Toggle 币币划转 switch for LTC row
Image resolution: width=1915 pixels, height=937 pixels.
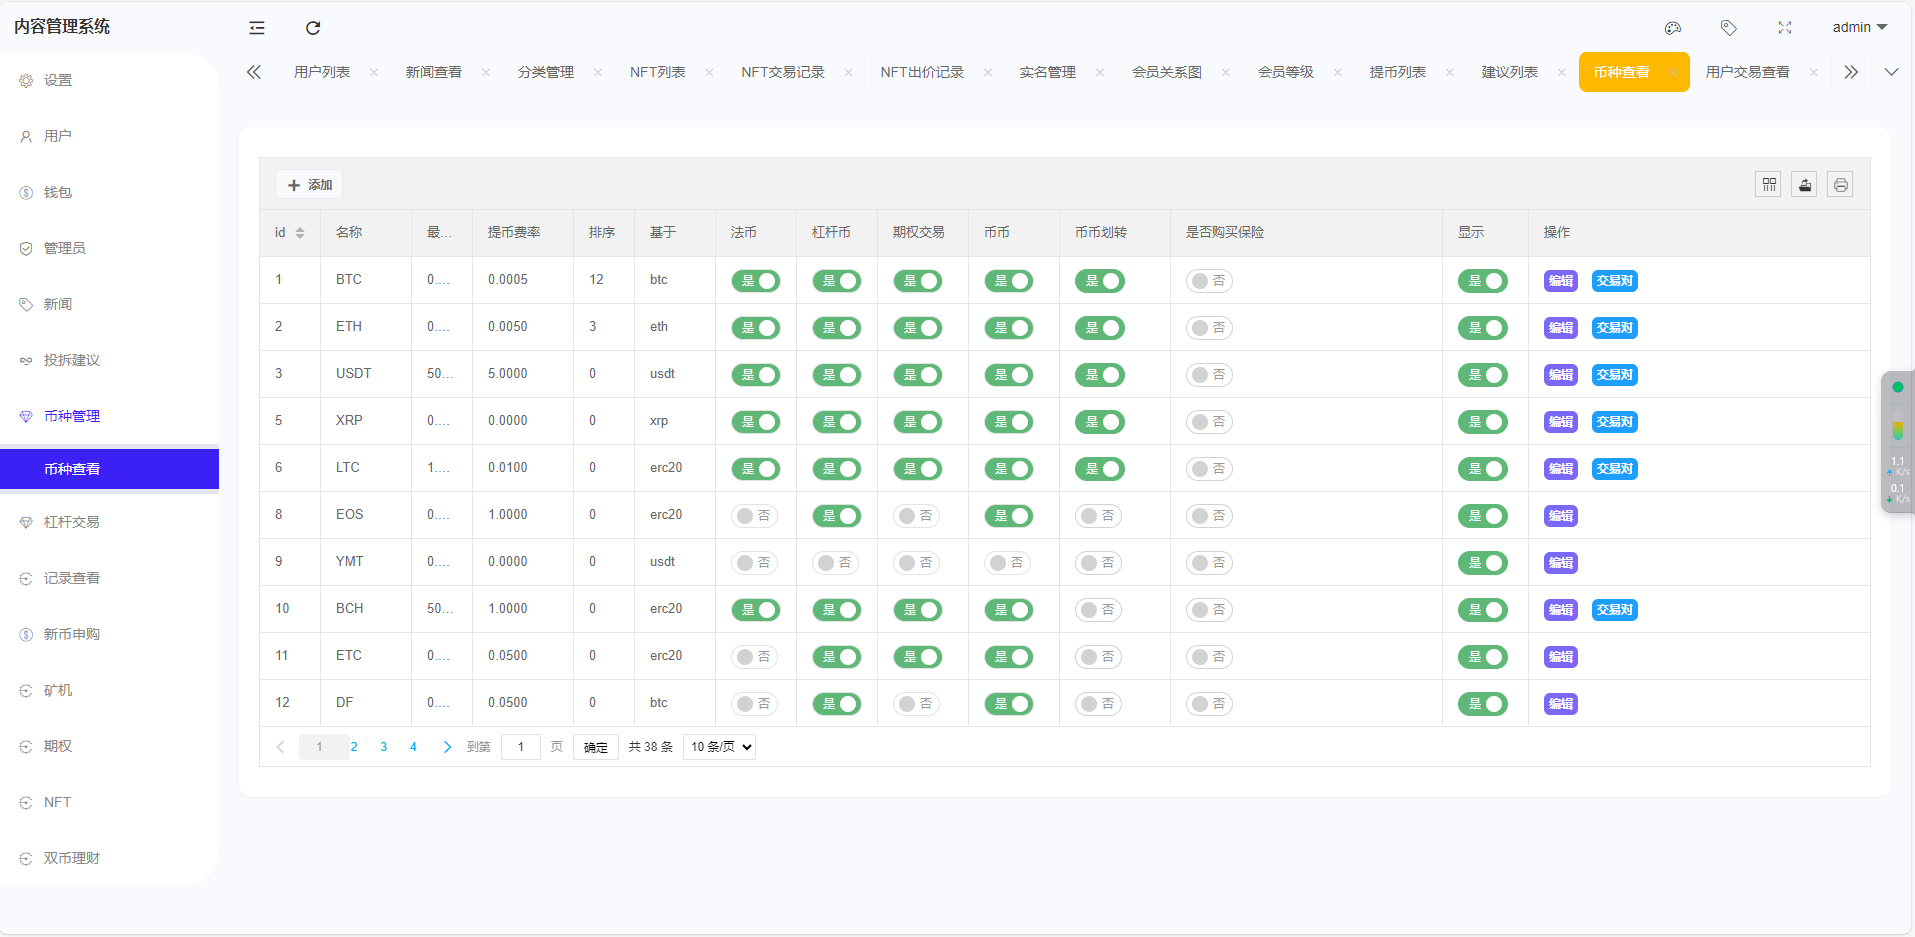1100,469
